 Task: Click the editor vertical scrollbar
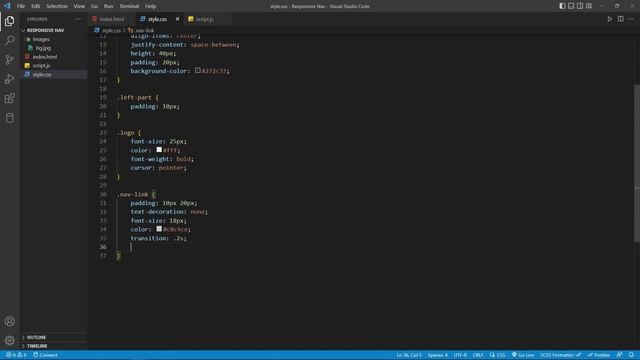pyautogui.click(x=637, y=162)
